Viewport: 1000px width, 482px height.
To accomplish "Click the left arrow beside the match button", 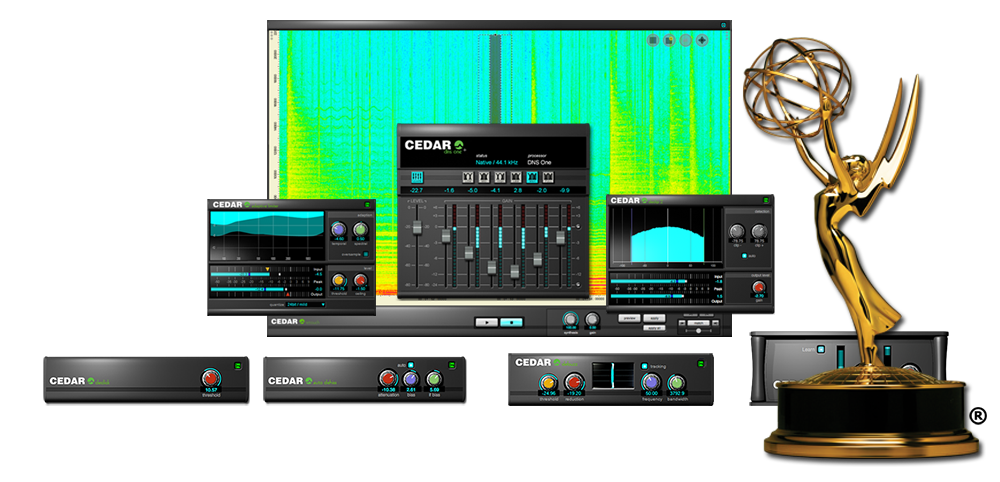I will (x=682, y=323).
